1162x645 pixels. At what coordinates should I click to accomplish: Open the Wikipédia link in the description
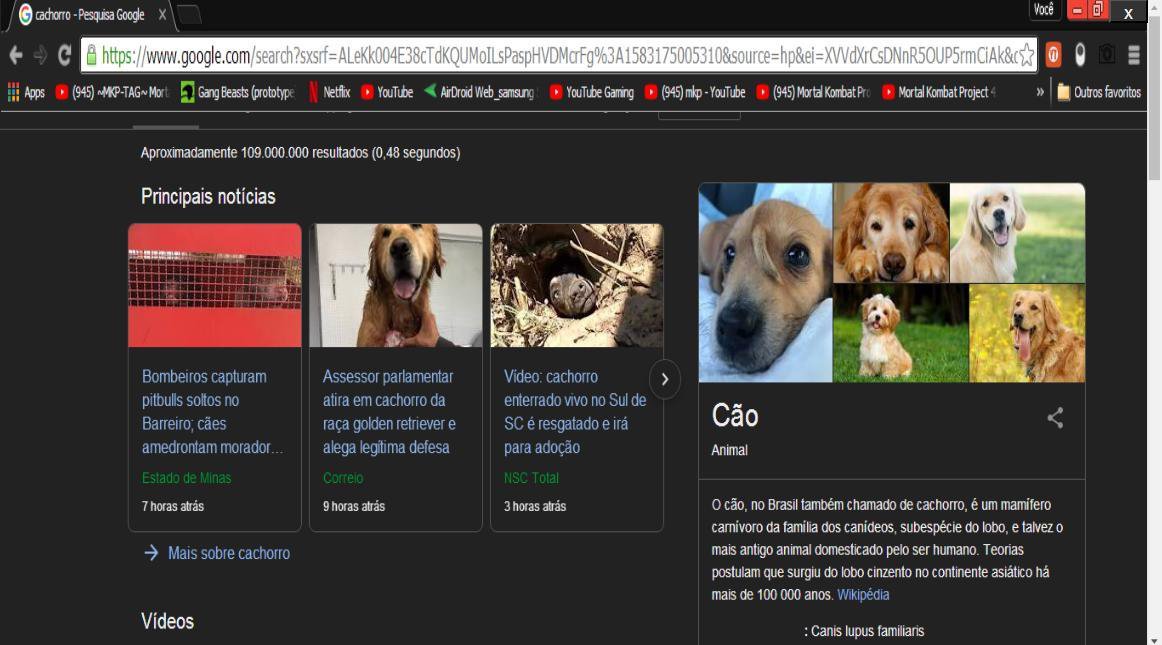coord(863,595)
